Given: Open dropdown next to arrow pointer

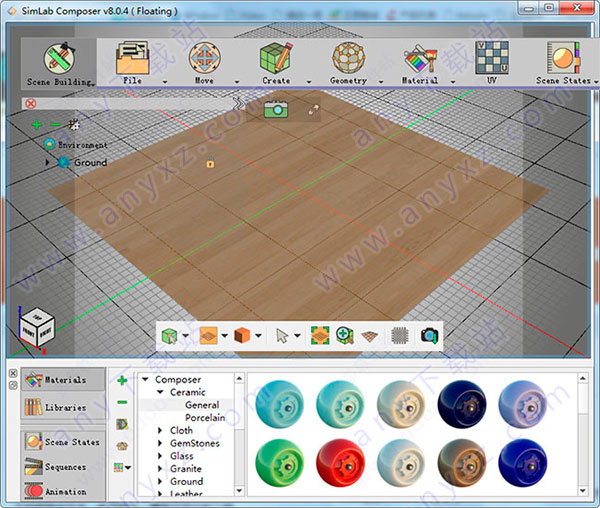Looking at the screenshot, I should (x=297, y=336).
